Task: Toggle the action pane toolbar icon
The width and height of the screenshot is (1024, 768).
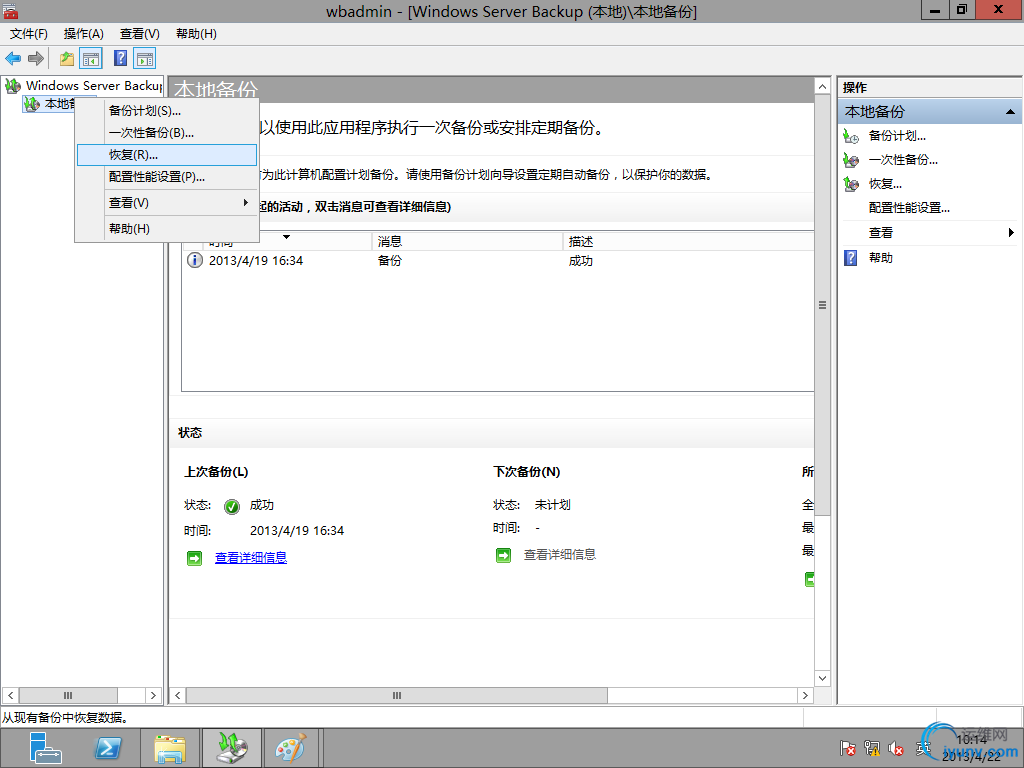Action: (x=144, y=59)
